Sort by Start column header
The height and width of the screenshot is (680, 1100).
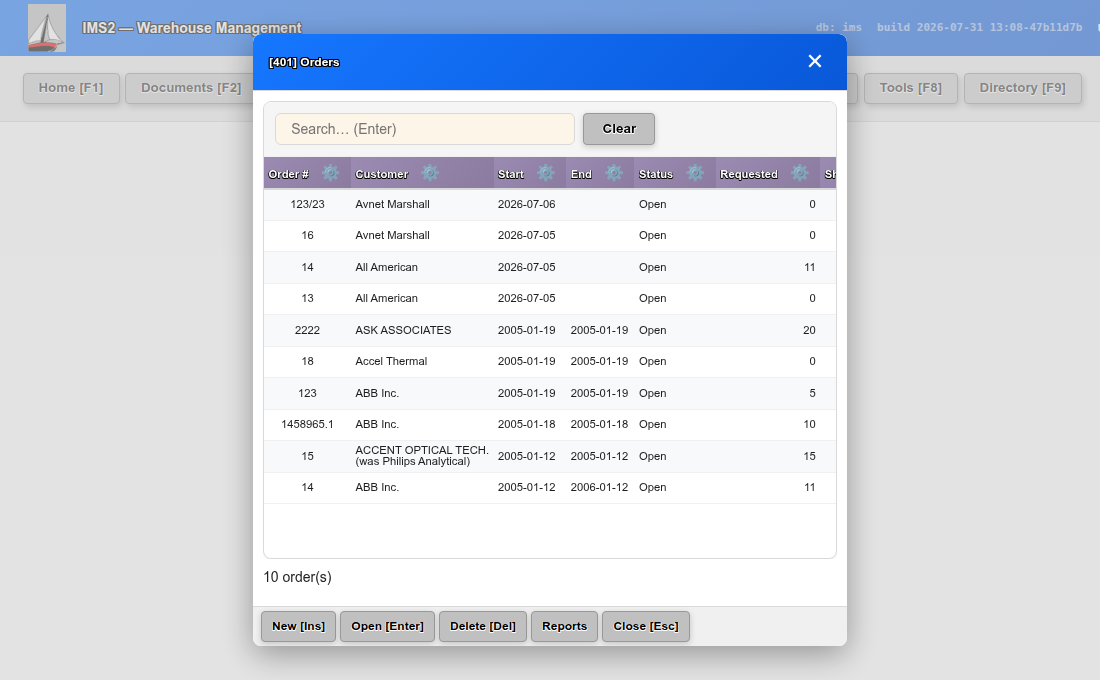point(511,174)
